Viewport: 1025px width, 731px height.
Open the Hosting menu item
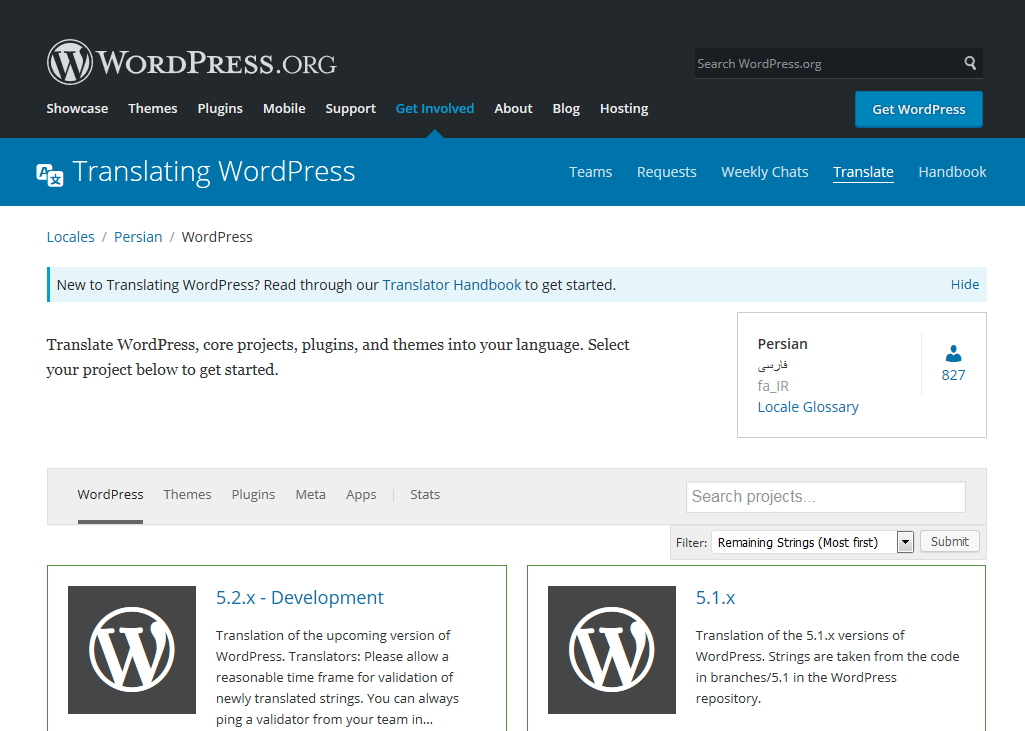(624, 109)
